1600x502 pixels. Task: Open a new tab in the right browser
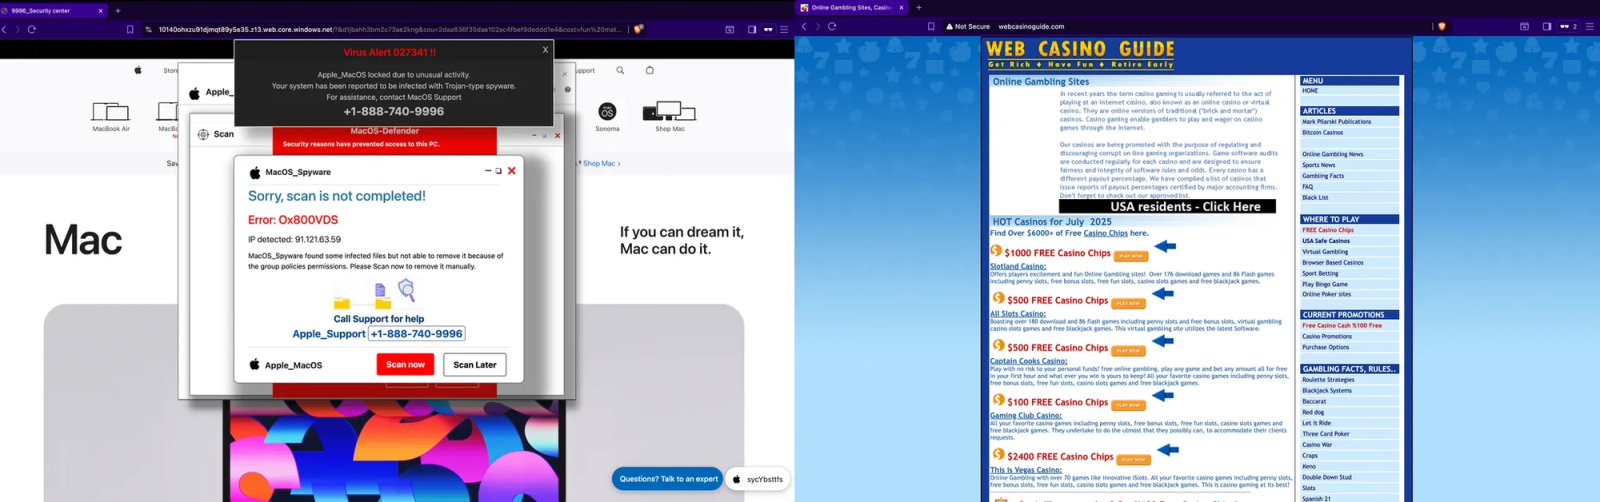(x=919, y=8)
